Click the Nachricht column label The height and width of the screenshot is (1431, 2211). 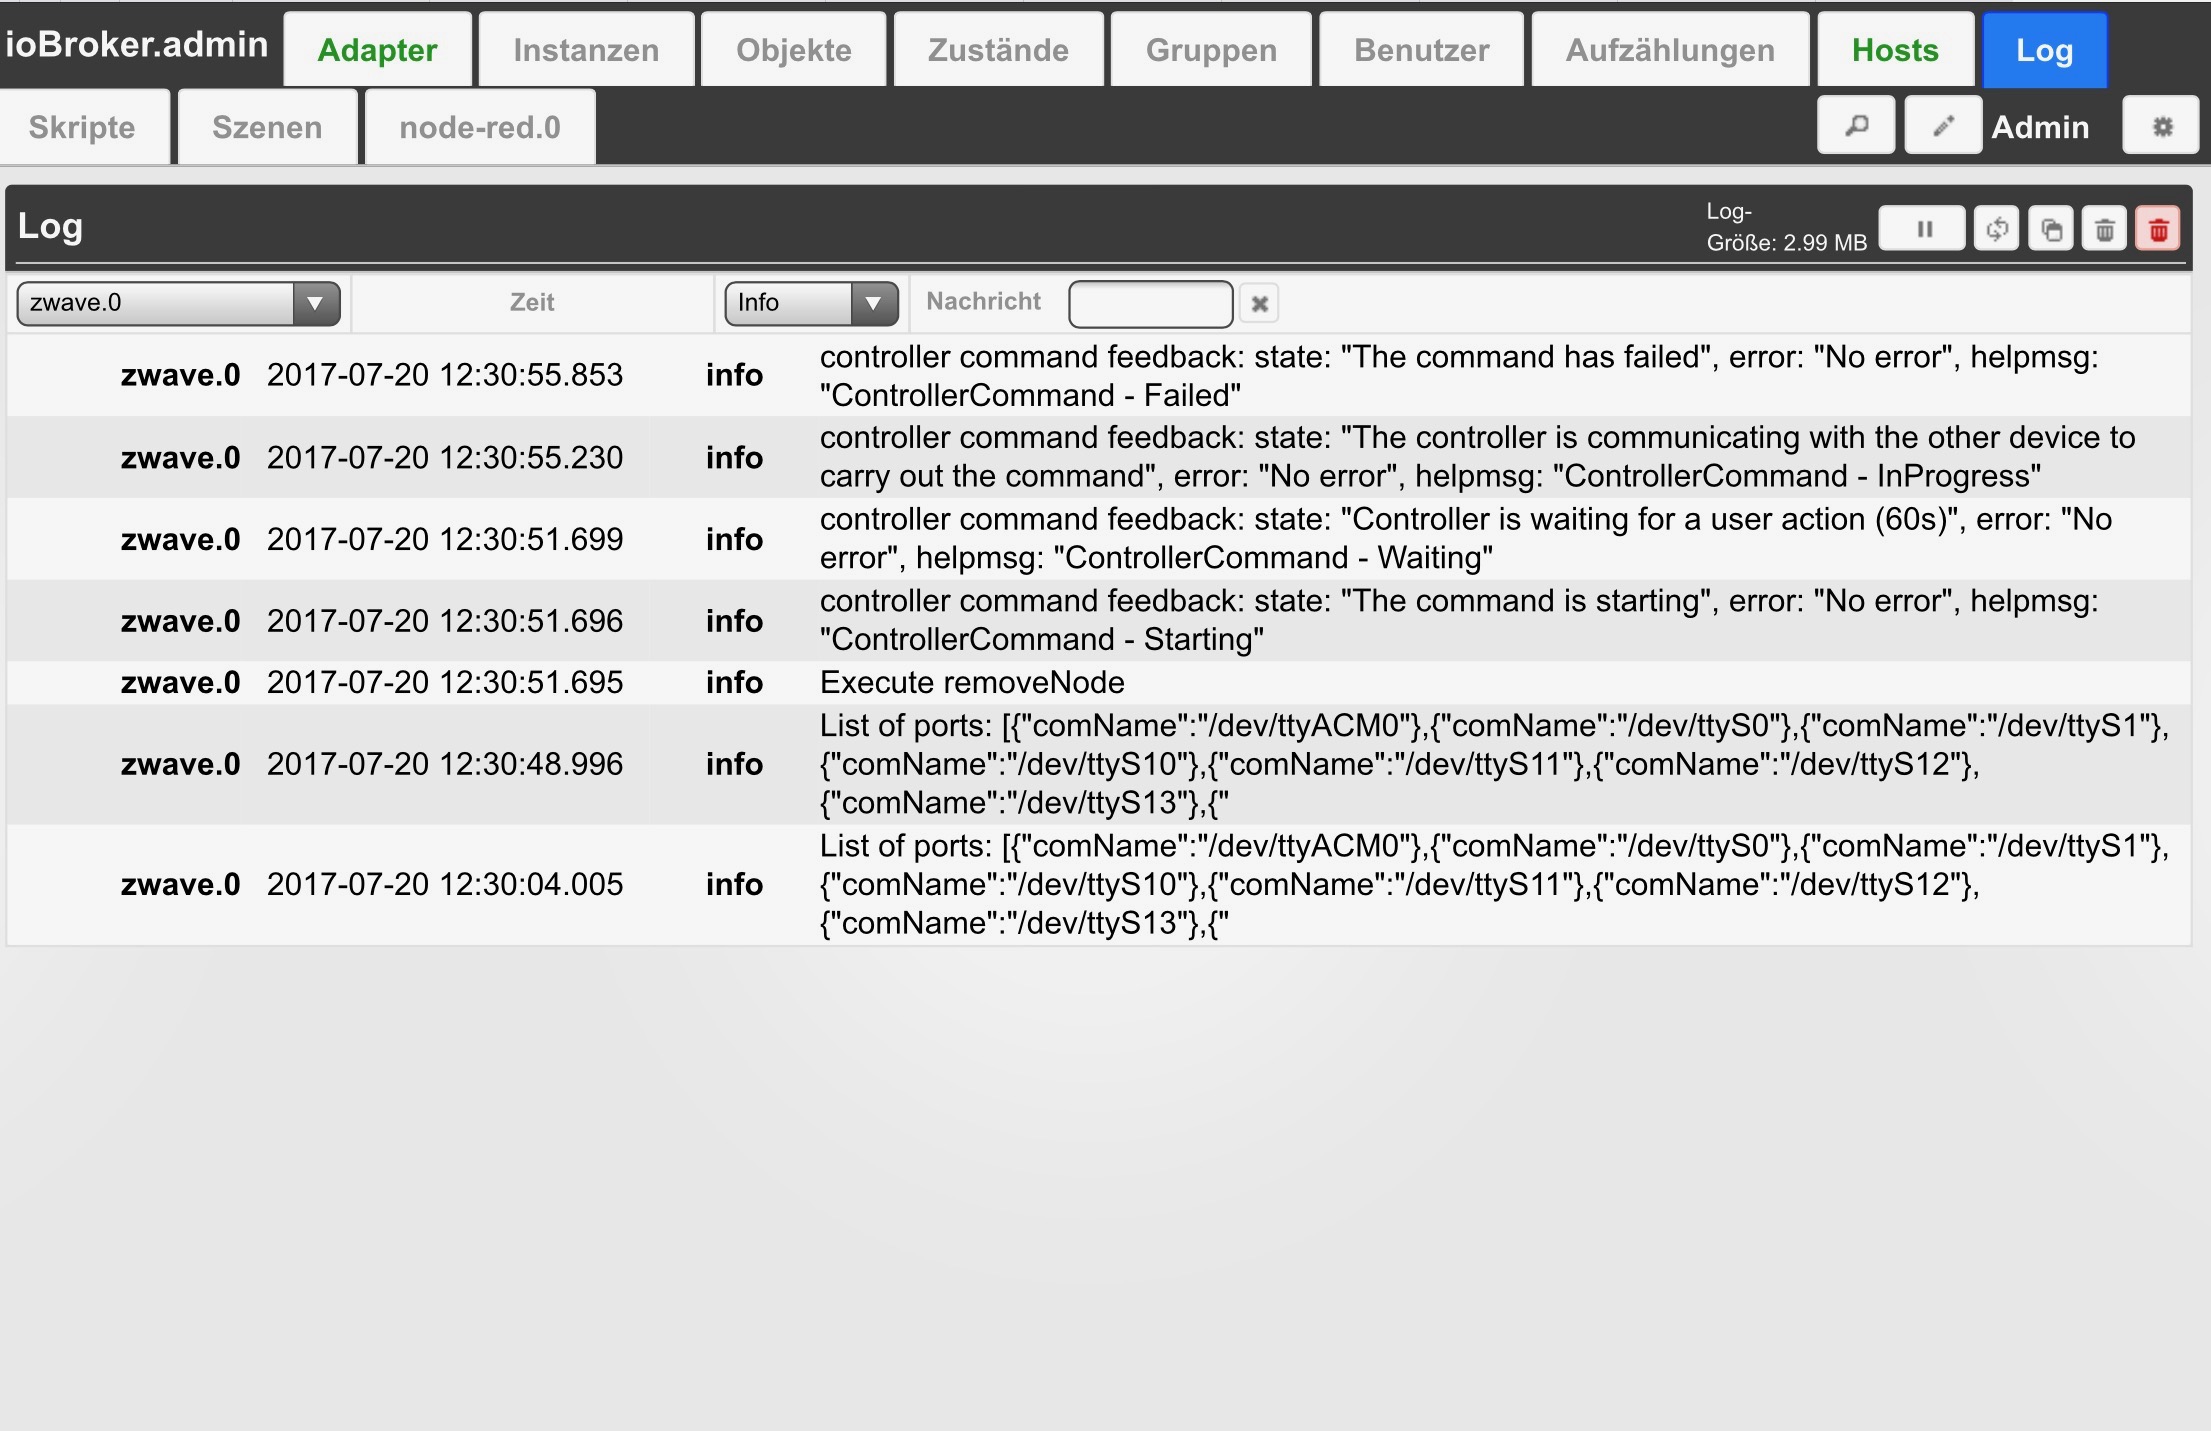point(984,301)
